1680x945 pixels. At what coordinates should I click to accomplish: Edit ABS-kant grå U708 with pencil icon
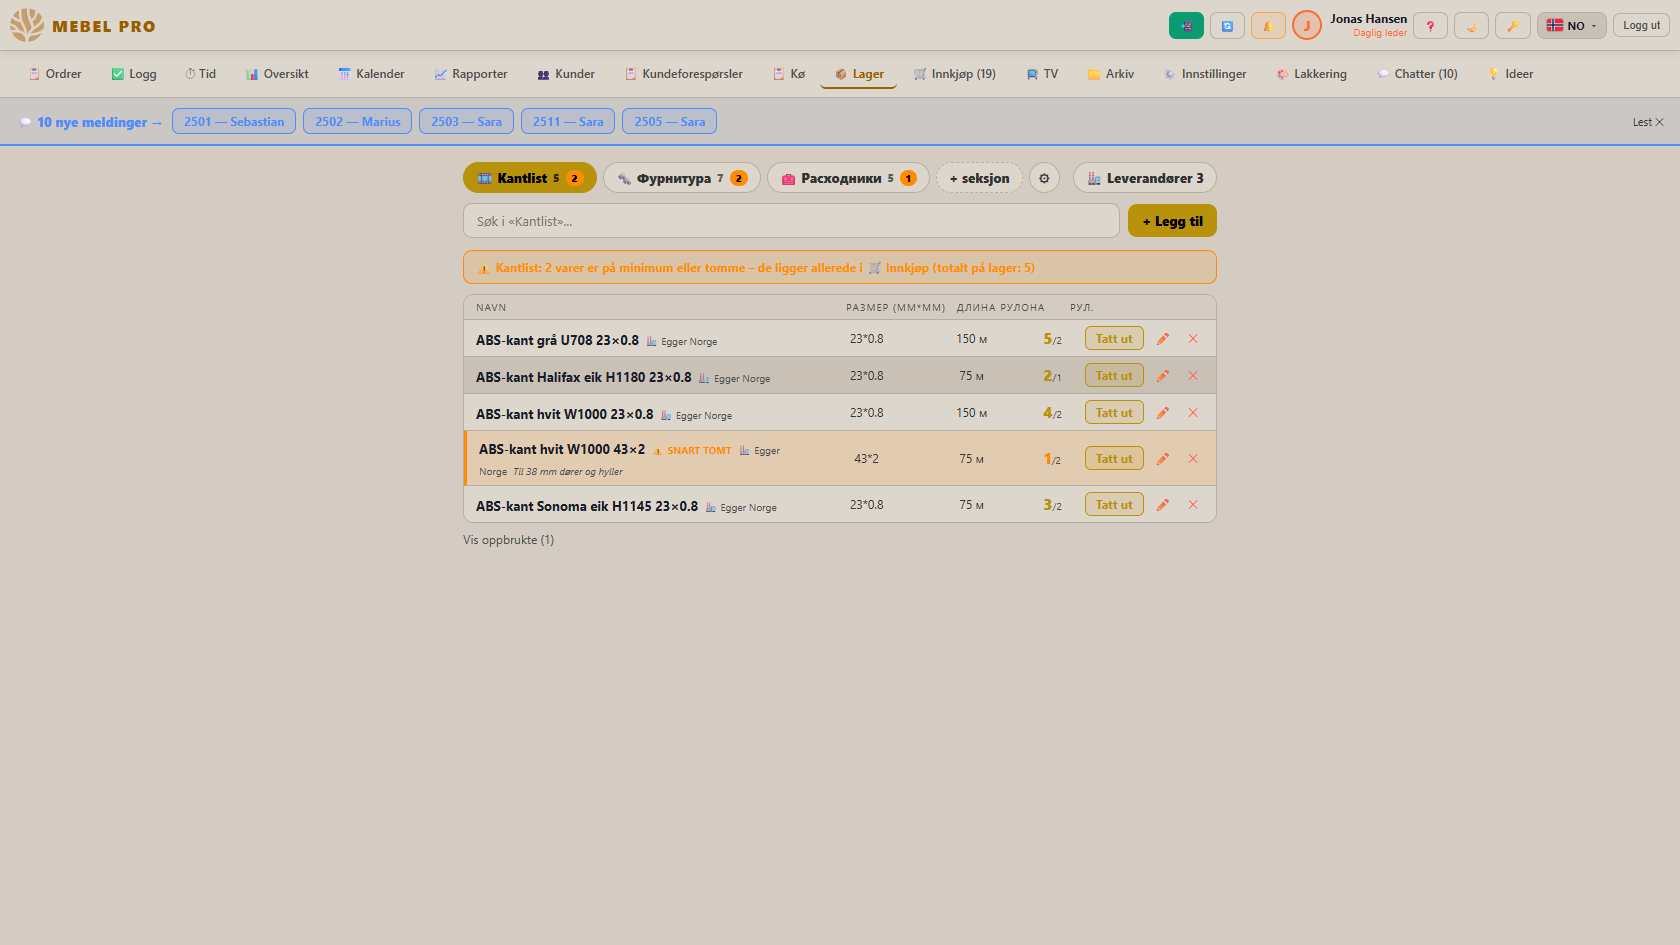pos(1162,339)
